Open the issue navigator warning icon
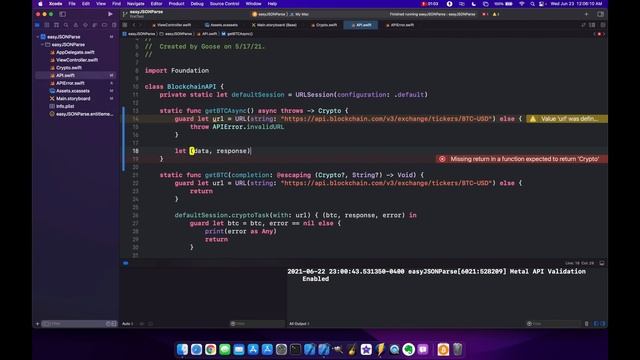This screenshot has height=360, width=640. click(x=76, y=25)
